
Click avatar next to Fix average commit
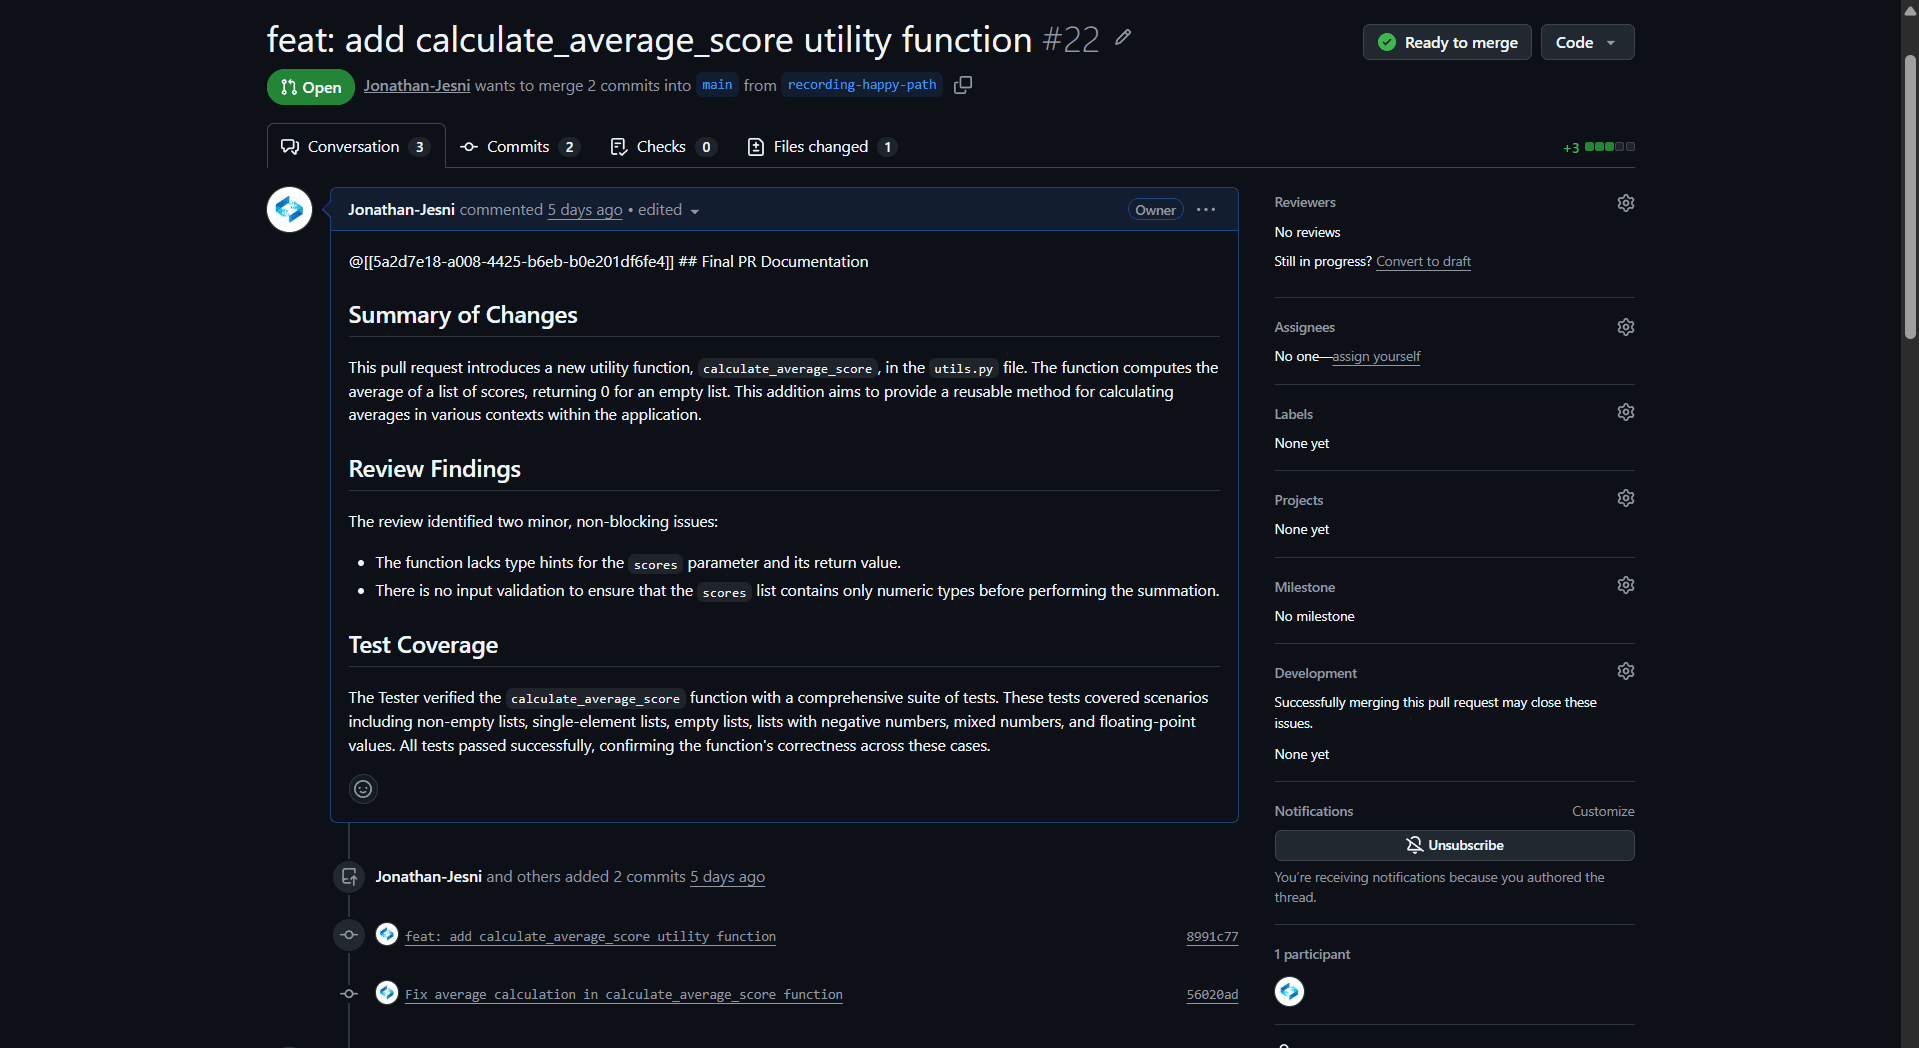(x=387, y=993)
